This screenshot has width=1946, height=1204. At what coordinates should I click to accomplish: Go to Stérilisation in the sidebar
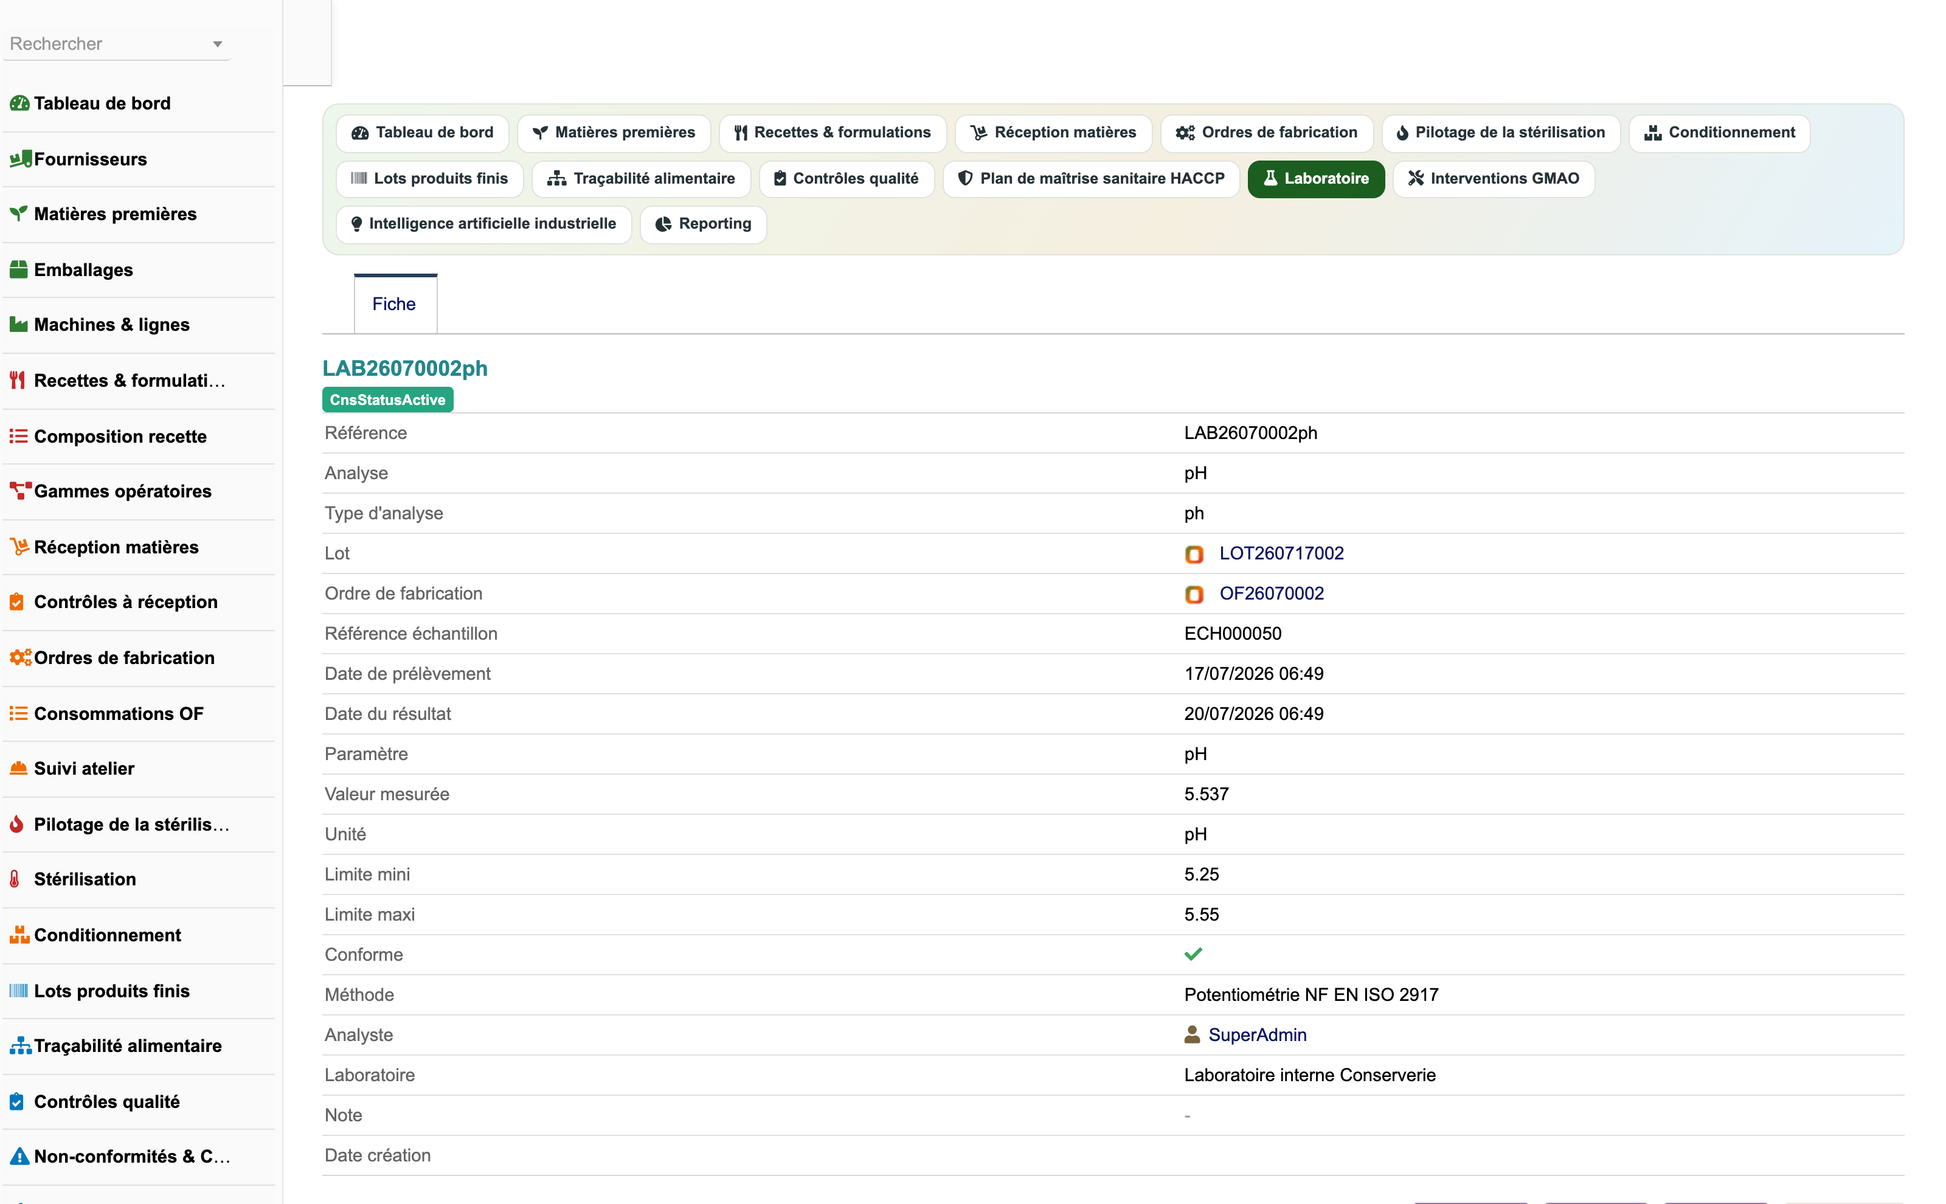coord(85,880)
